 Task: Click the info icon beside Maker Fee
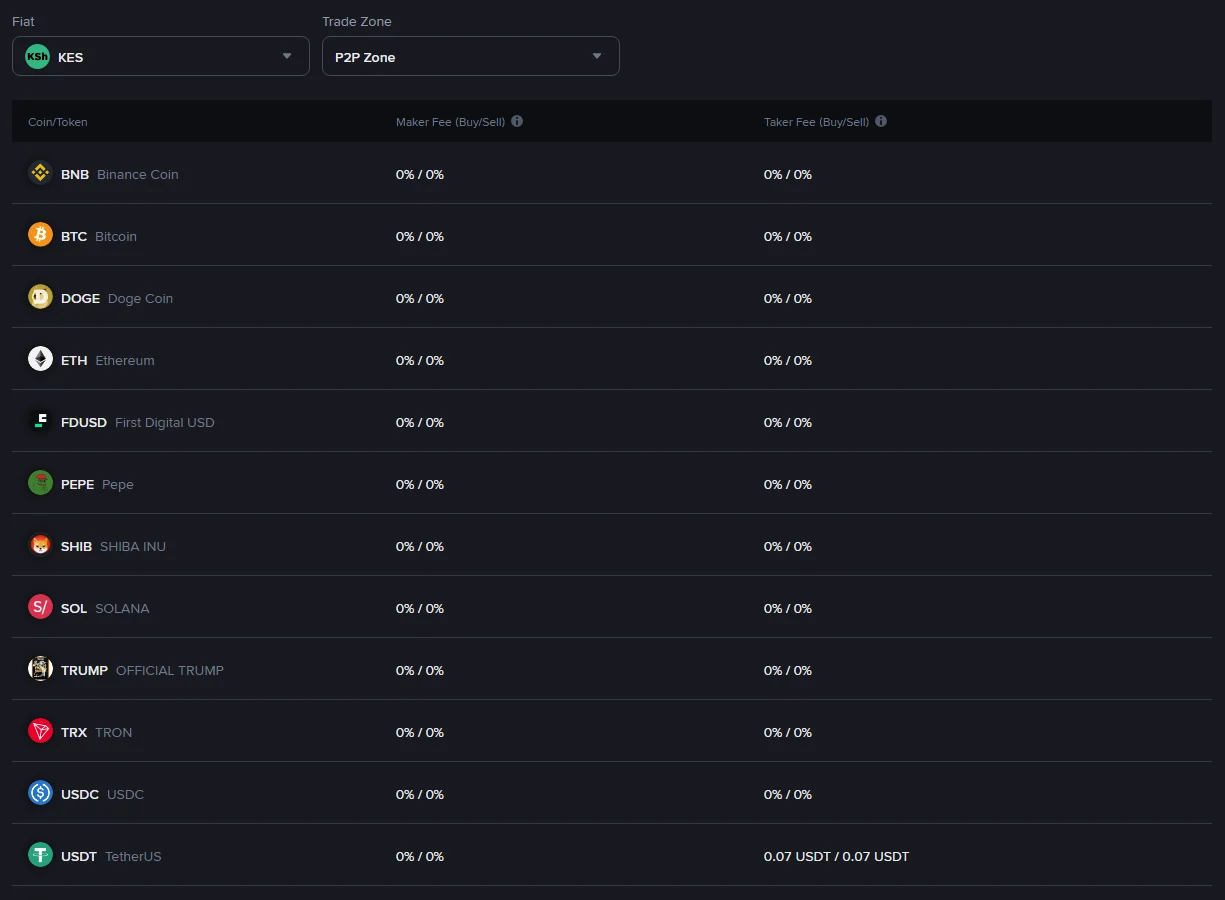517,121
